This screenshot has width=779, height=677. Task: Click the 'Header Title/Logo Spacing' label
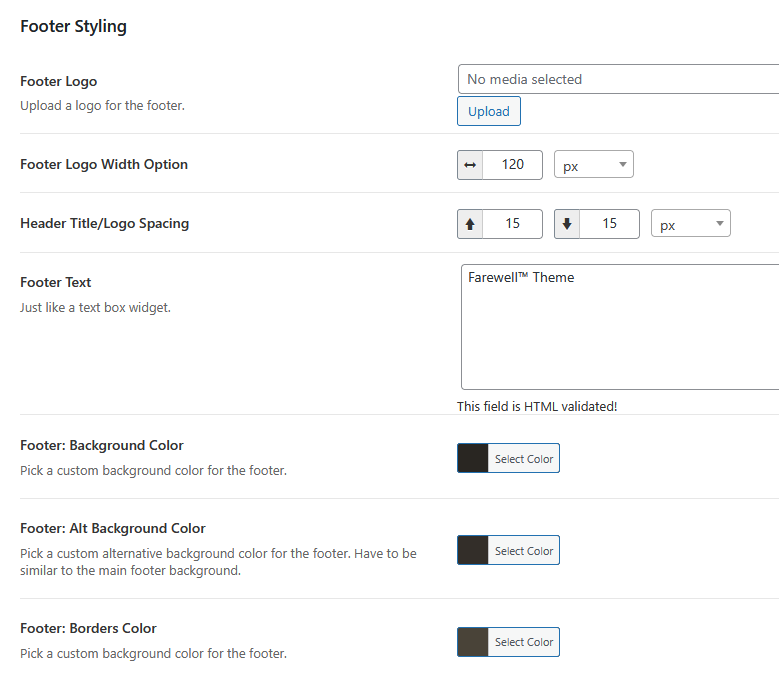104,223
